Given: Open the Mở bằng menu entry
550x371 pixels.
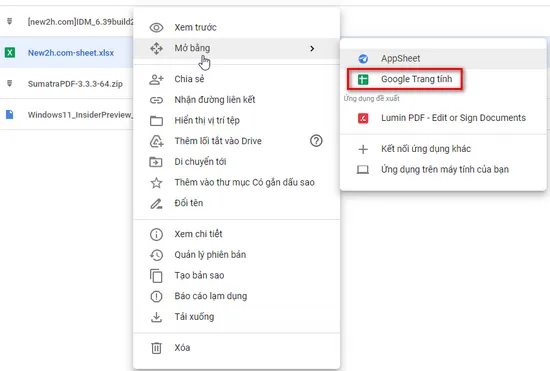Looking at the screenshot, I should click(236, 48).
